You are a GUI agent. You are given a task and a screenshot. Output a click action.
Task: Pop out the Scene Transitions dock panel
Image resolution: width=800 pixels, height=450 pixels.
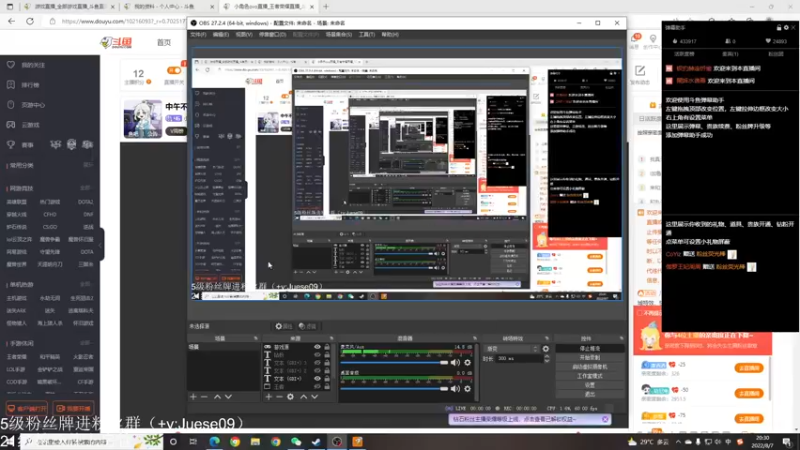546,338
